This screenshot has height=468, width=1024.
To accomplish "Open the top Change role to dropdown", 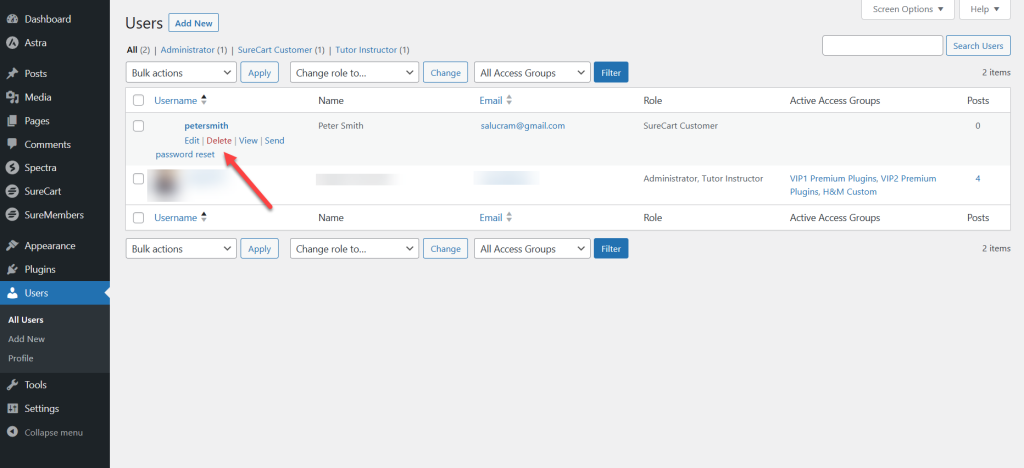I will coord(355,72).
